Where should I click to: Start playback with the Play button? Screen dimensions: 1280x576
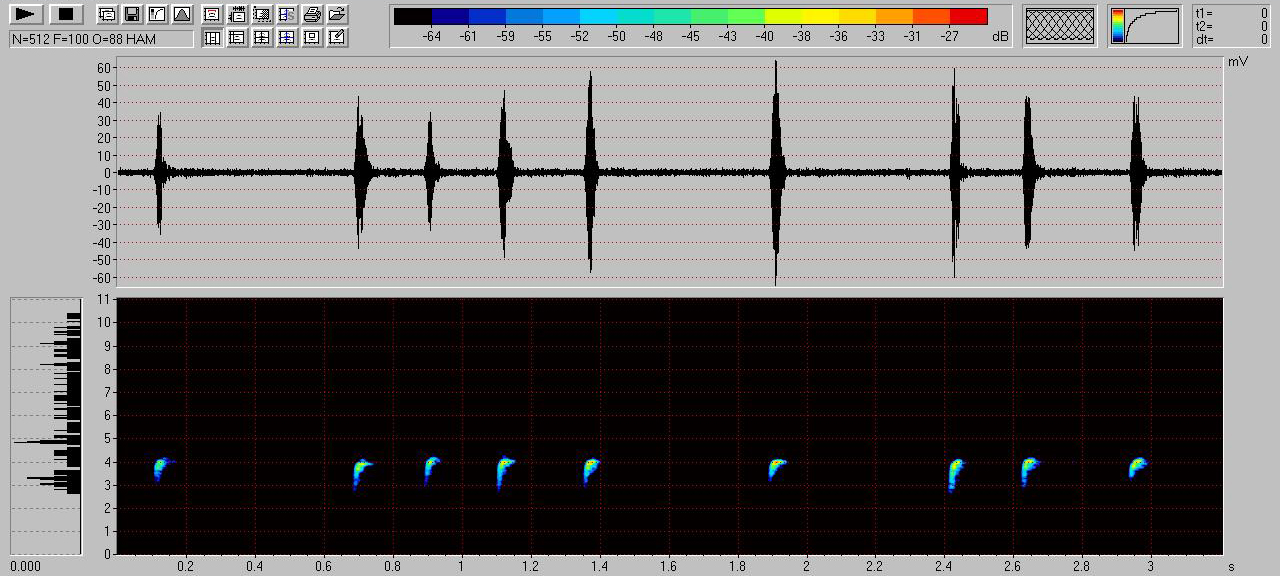25,14
